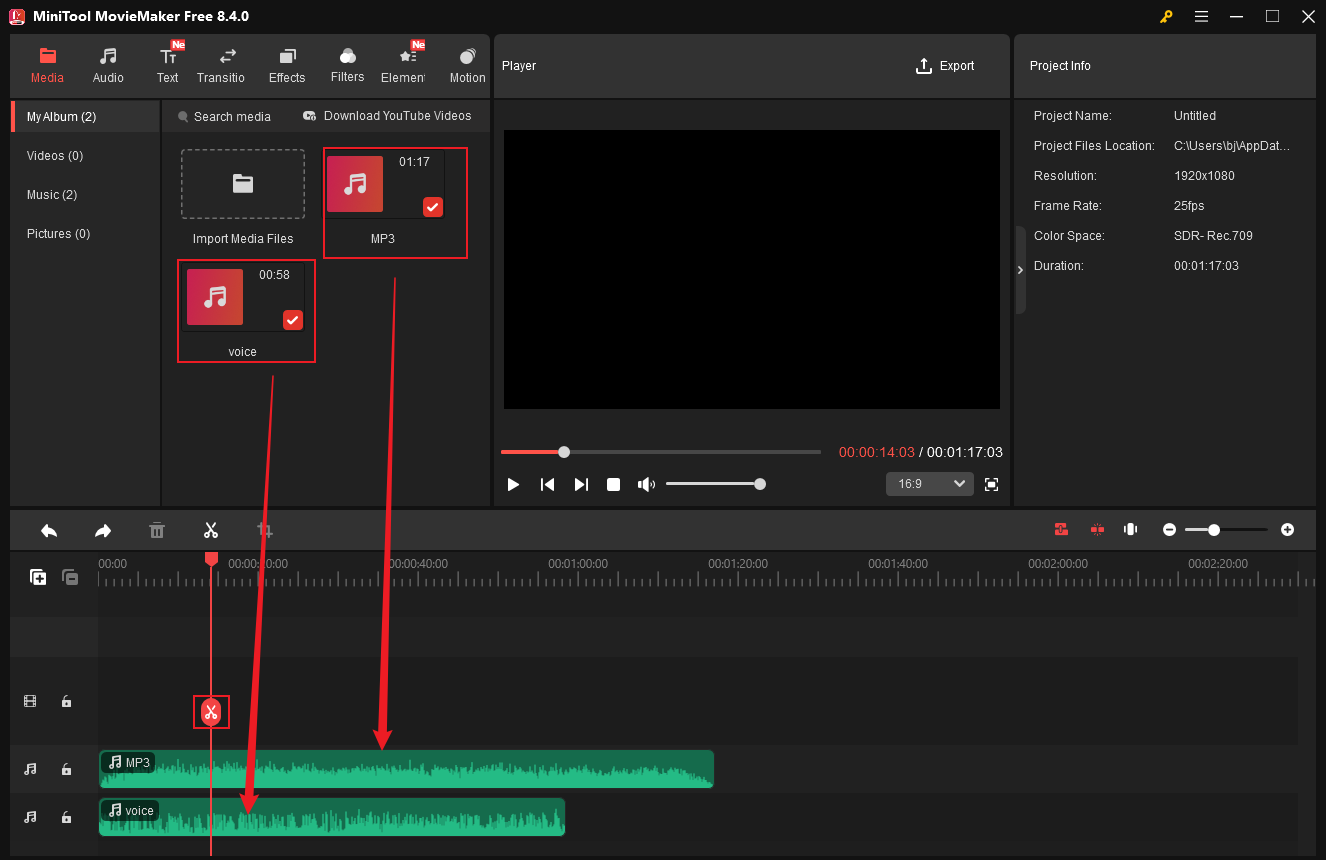This screenshot has width=1326, height=860.
Task: Open the Audio tab in the ribbon
Action: pyautogui.click(x=107, y=63)
